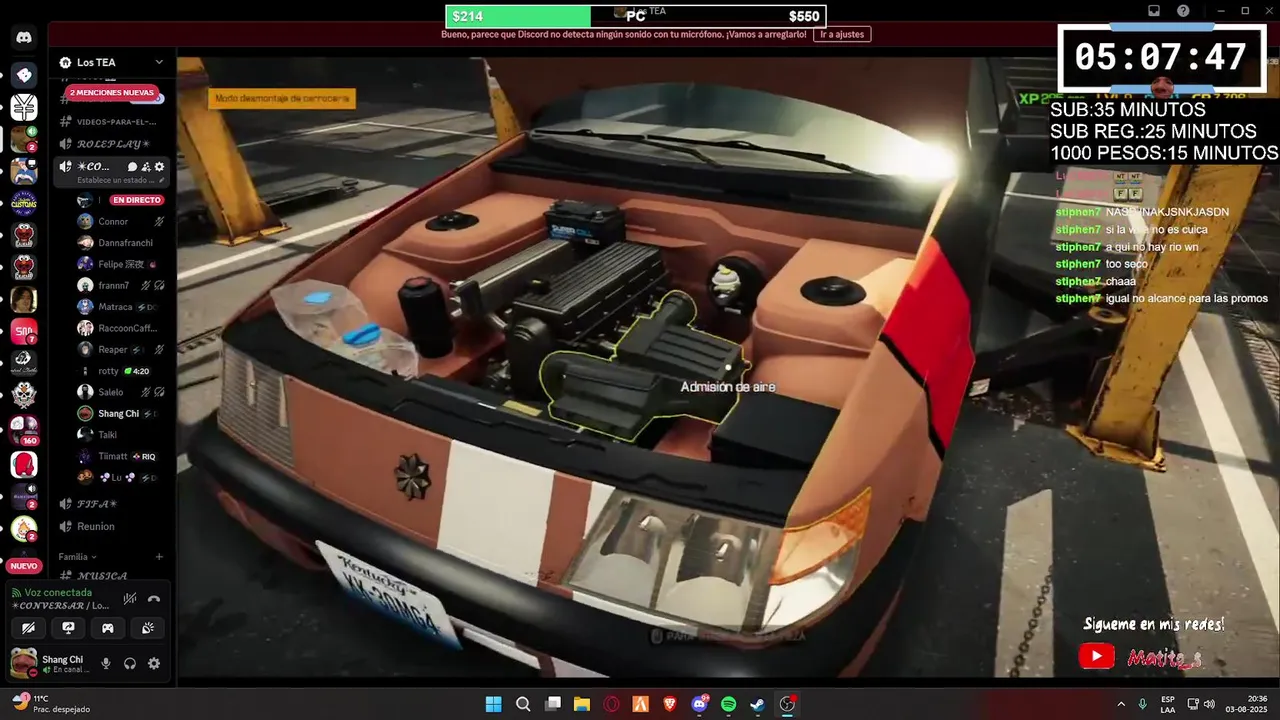This screenshot has height=720, width=1280.
Task: Share your screen button in voice panel
Action: 68,628
